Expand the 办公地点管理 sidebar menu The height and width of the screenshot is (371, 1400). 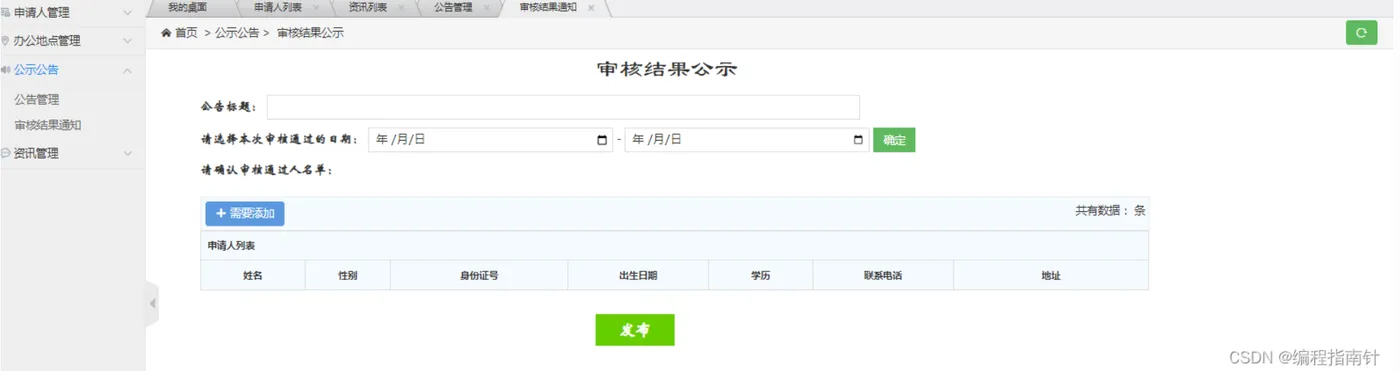tap(73, 41)
